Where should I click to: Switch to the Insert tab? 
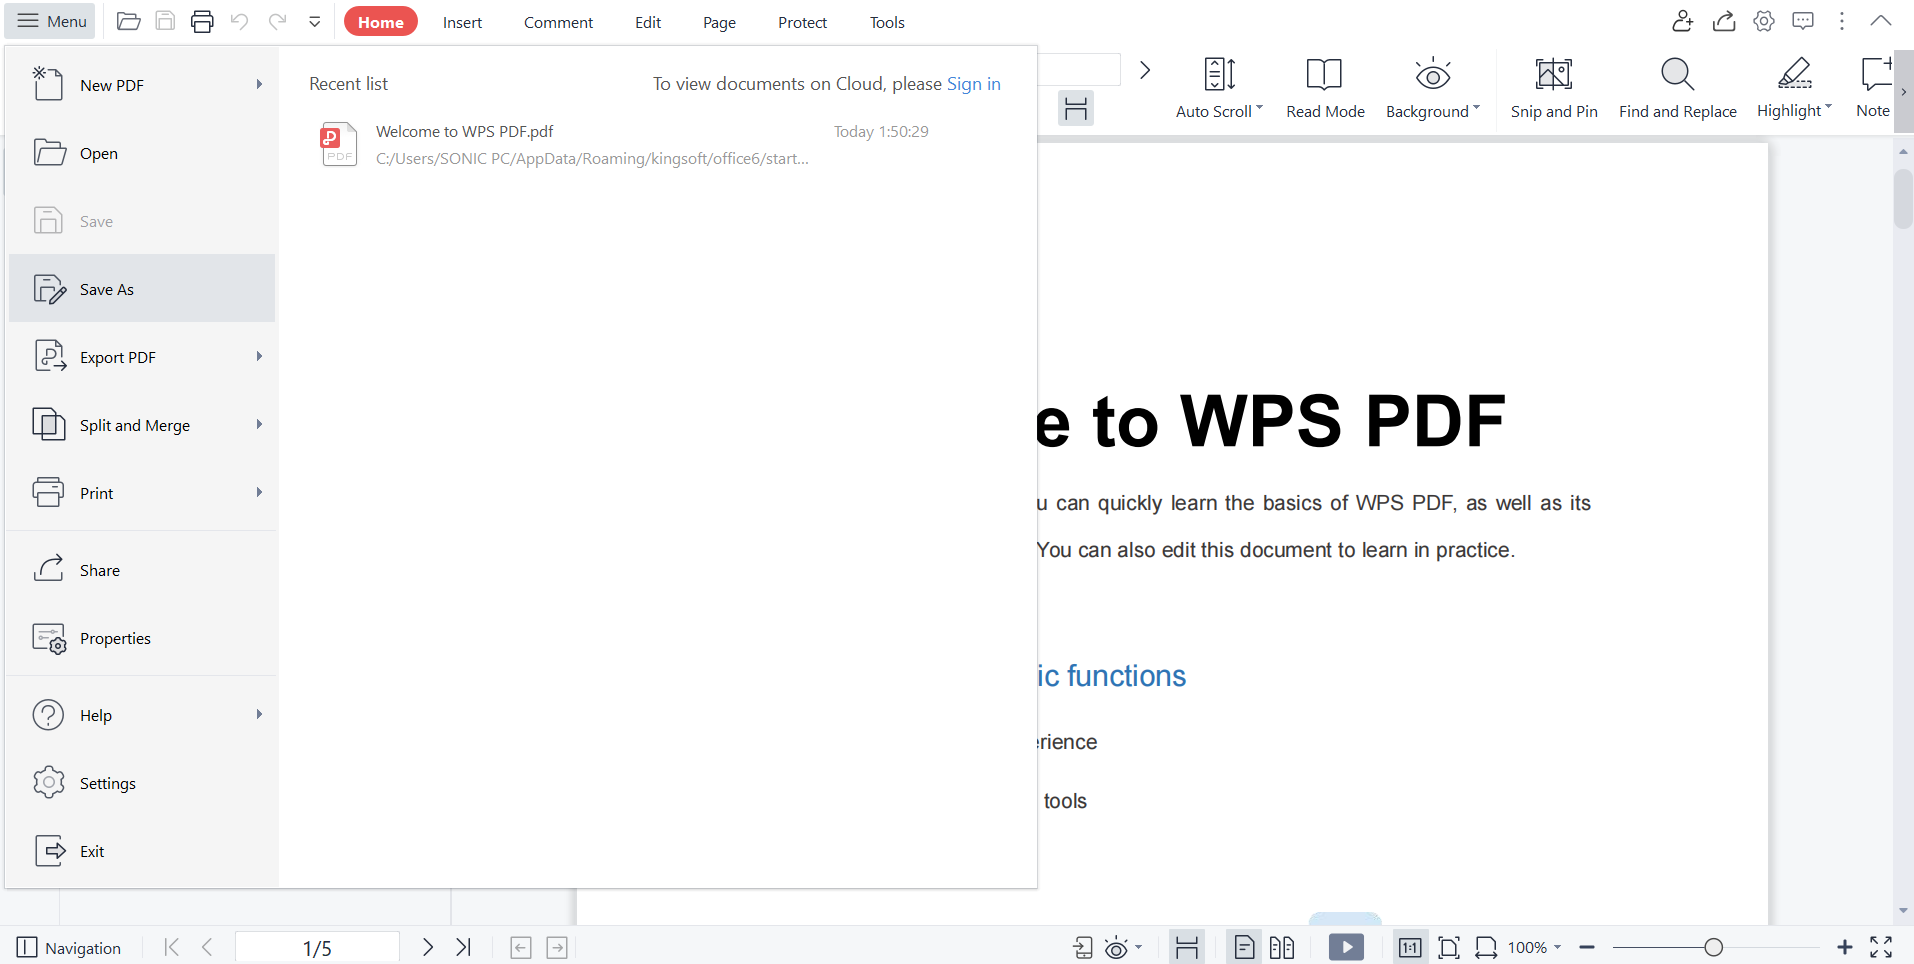click(x=462, y=22)
